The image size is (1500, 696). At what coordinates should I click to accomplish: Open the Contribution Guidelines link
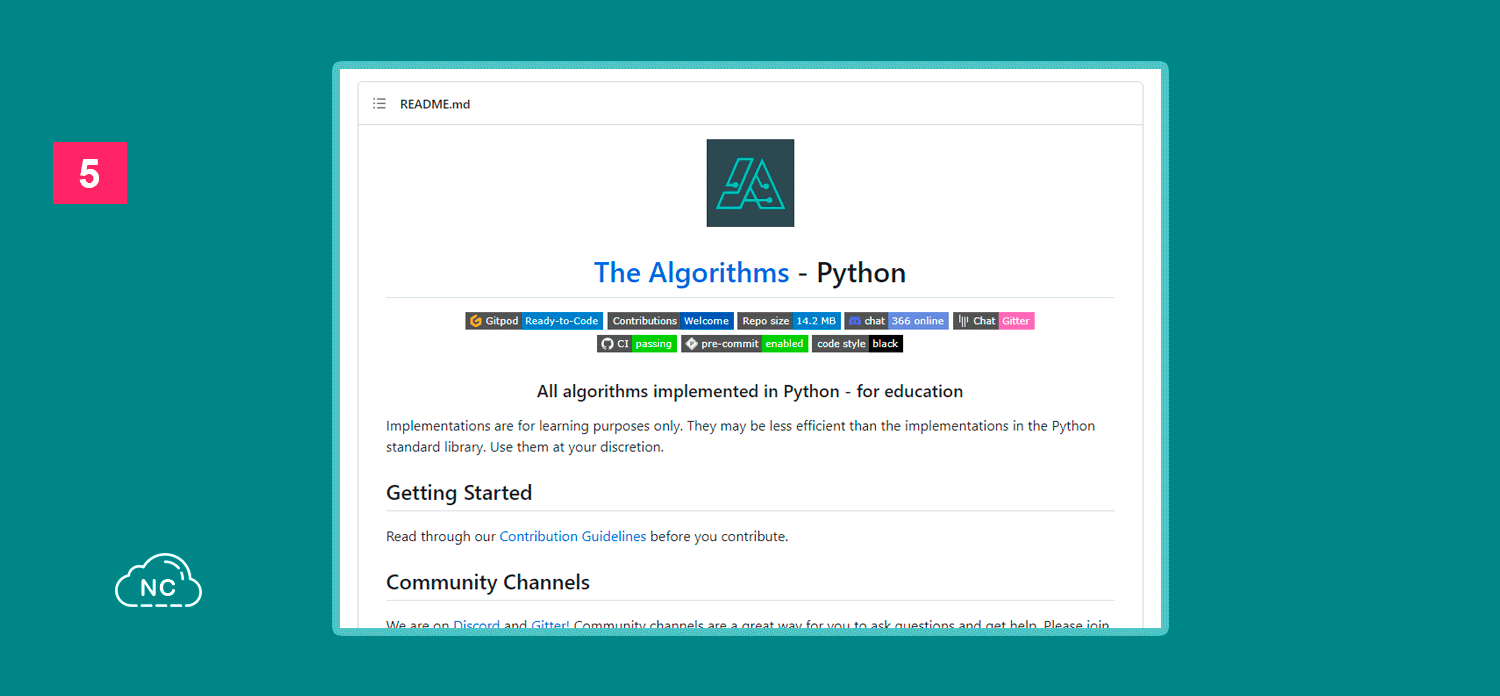(573, 537)
